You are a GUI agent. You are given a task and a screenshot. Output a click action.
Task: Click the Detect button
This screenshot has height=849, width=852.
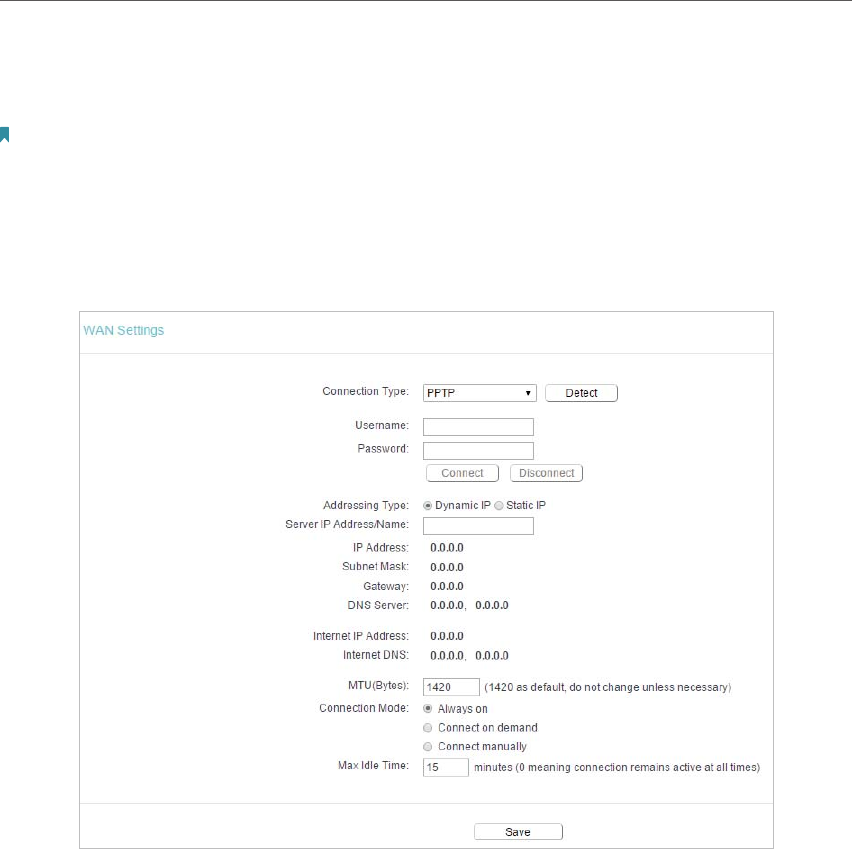581,393
